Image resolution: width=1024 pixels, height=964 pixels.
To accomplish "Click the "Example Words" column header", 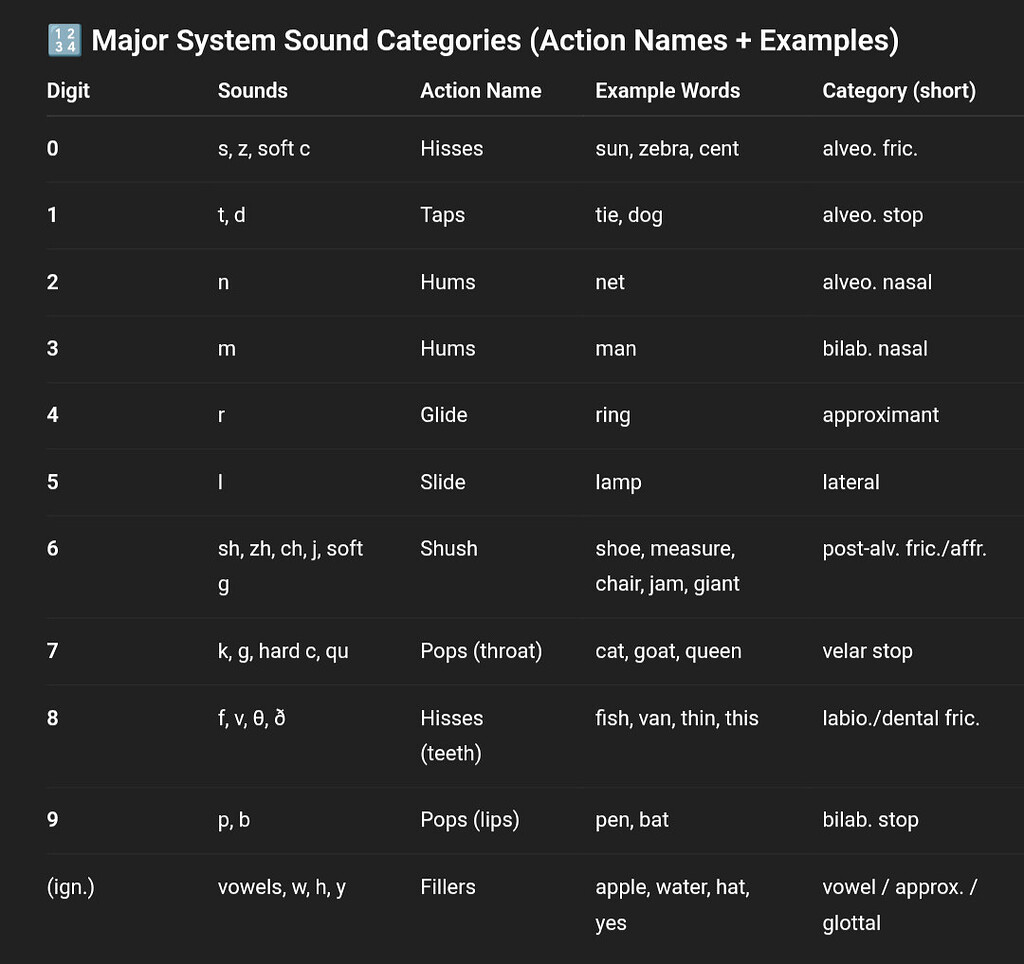I will coord(667,91).
